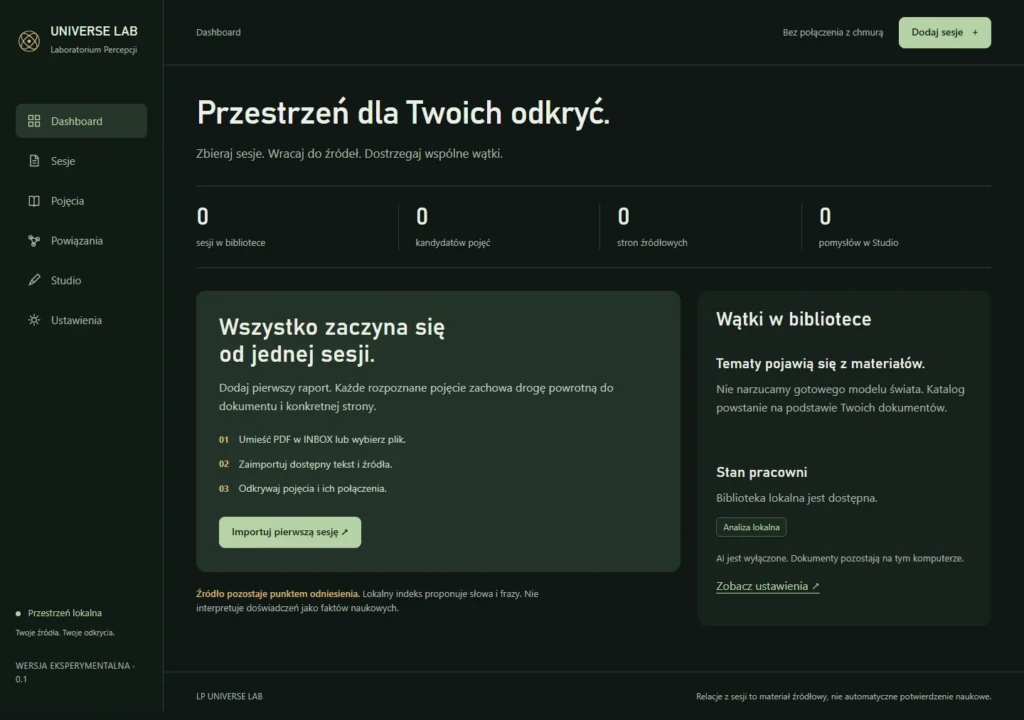Viewport: 1024px width, 720px height.
Task: Navigate to Powiązania
Action: pos(81,240)
